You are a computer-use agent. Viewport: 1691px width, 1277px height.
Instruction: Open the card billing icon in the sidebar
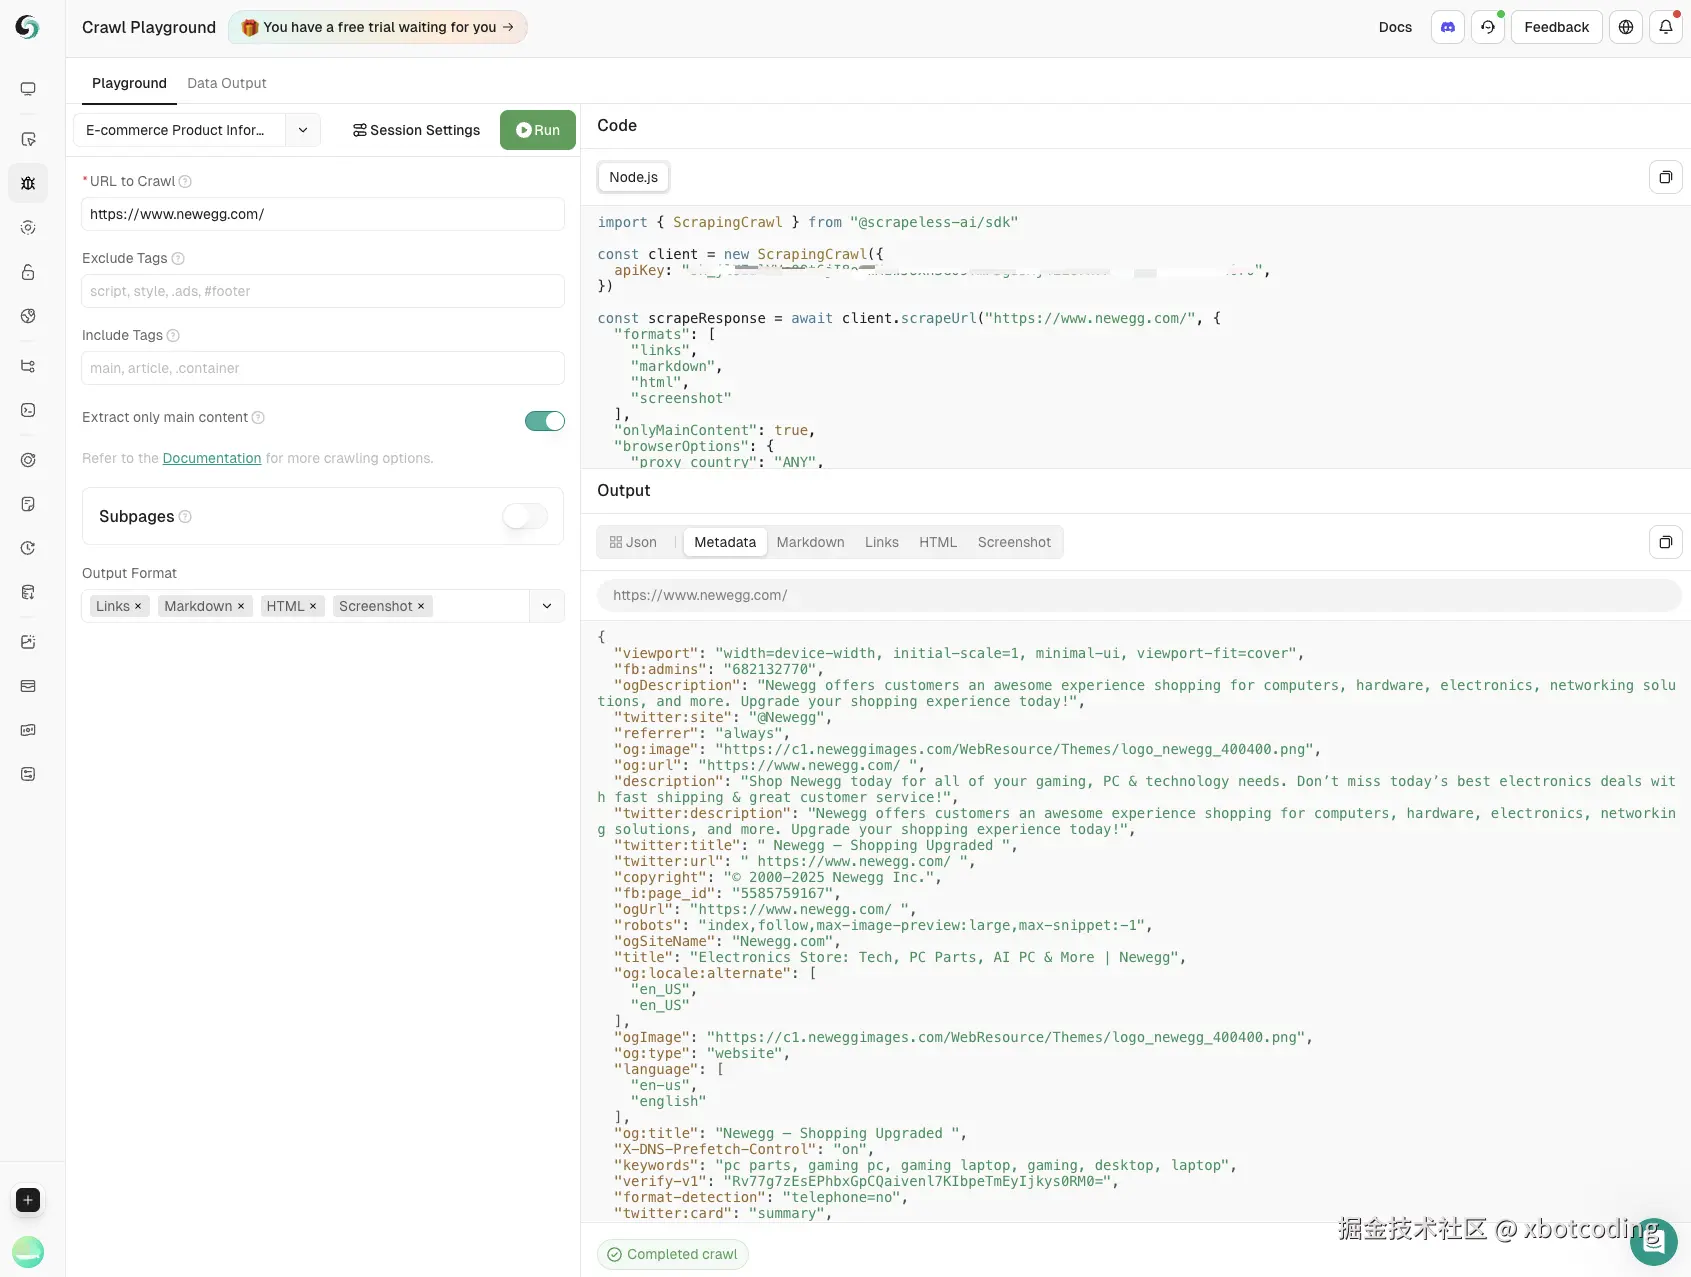click(28, 686)
